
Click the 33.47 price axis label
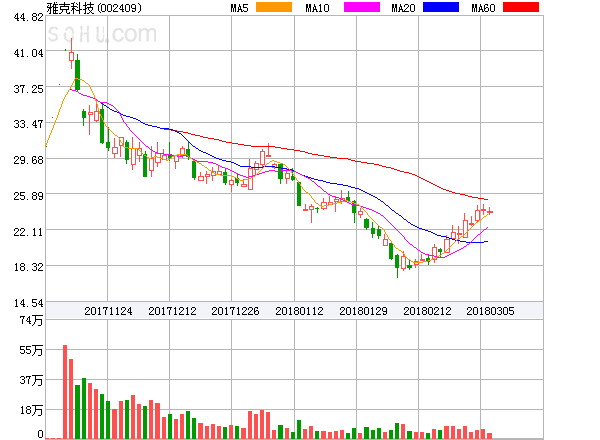click(x=28, y=124)
